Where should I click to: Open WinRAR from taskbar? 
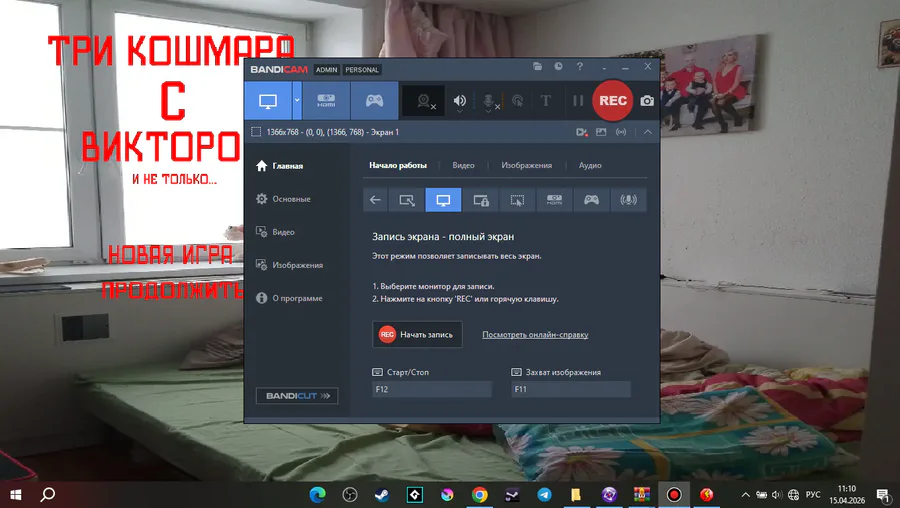click(642, 494)
